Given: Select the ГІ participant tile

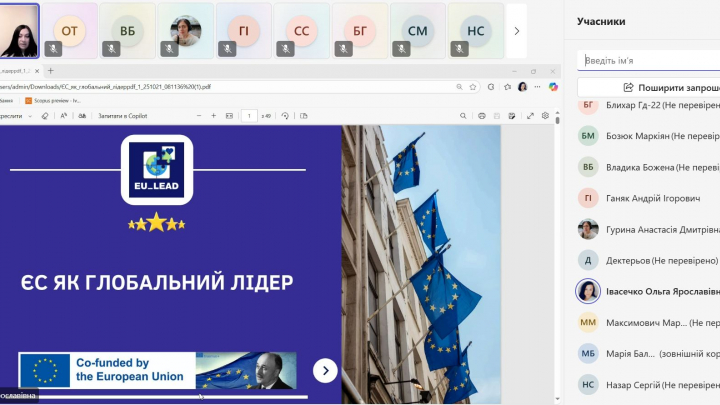Looking at the screenshot, I should click(x=244, y=31).
